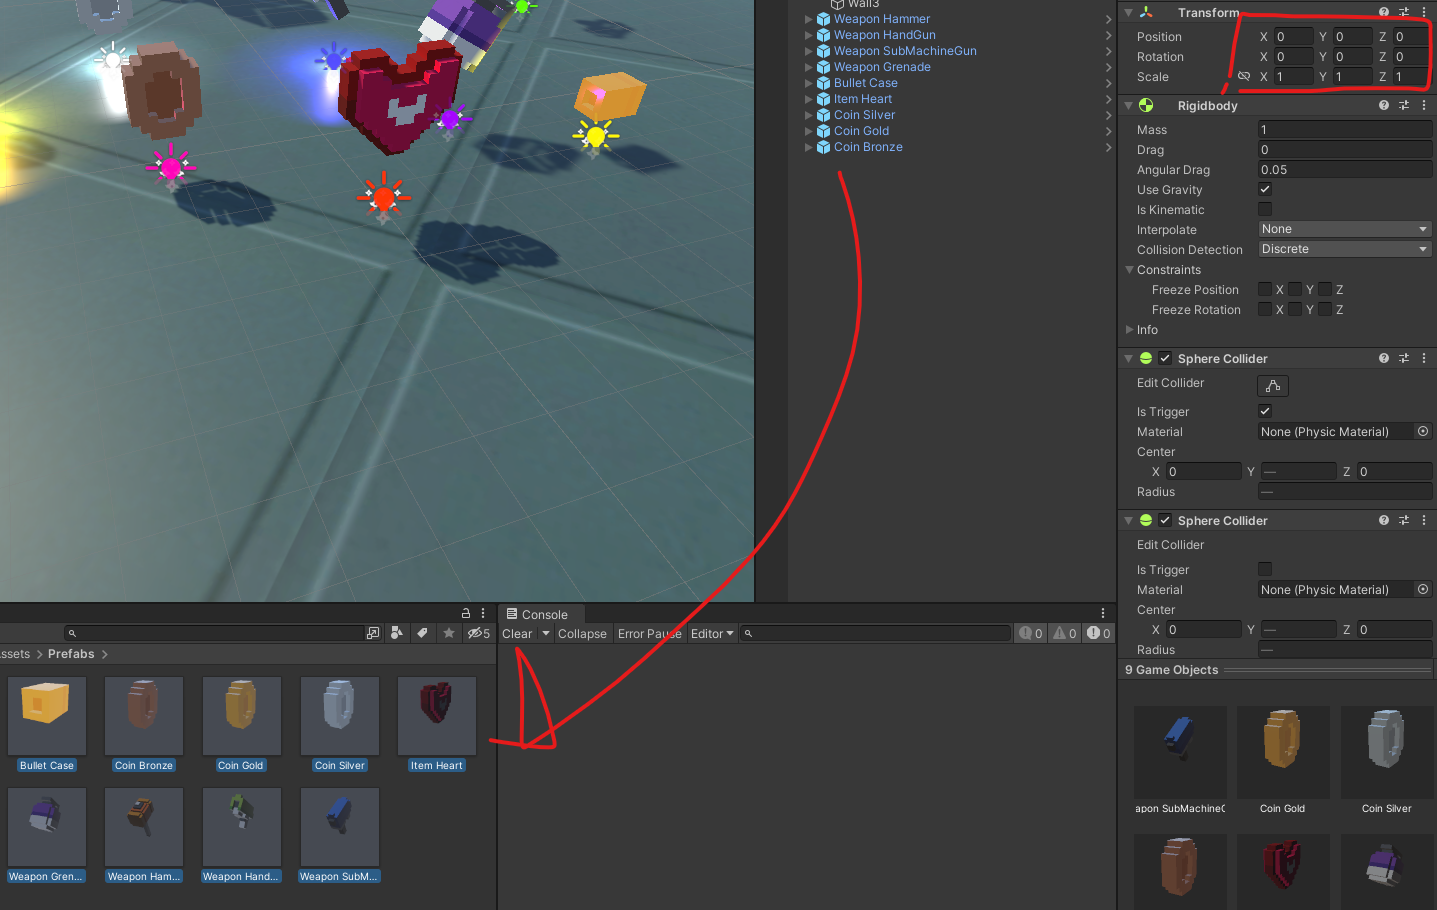Screen dimensions: 1437x910
Task: Click the Project panel lock icon
Action: tap(465, 613)
